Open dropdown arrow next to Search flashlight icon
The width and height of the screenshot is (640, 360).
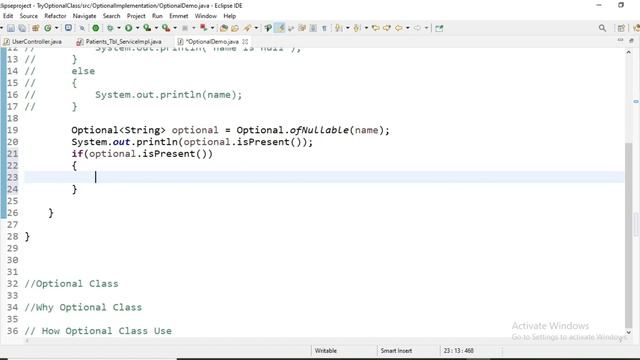pyautogui.click(x=256, y=28)
